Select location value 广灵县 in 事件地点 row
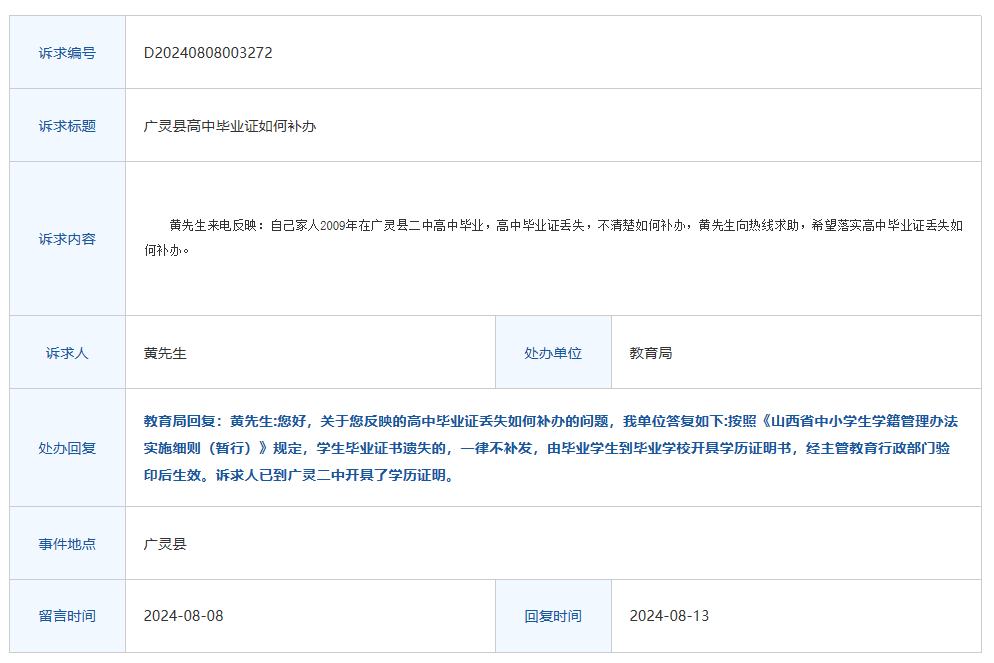Screen dimensions: 994x663 pyautogui.click(x=165, y=544)
